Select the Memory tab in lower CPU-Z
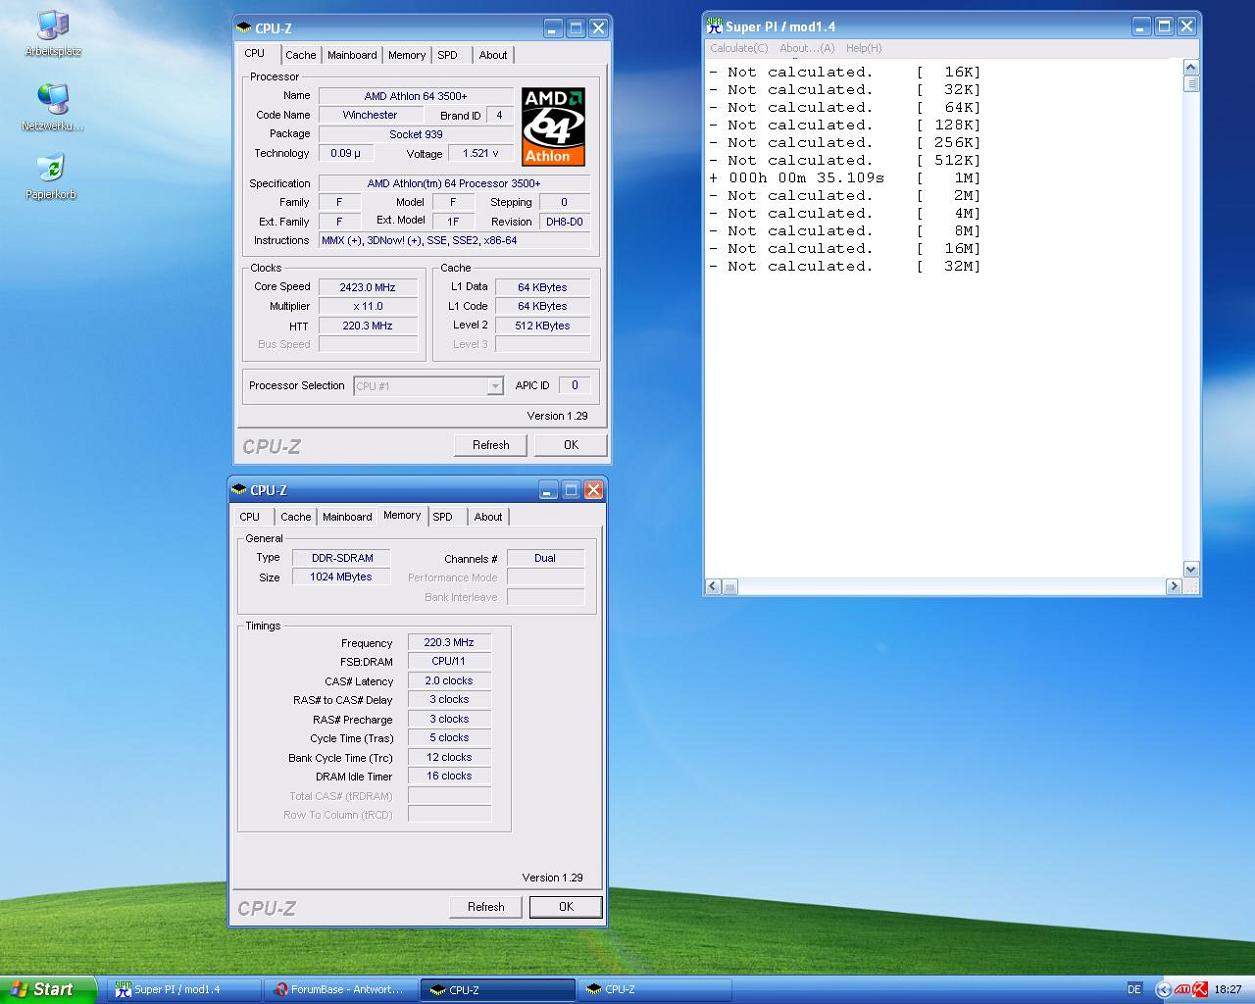1255x1004 pixels. (402, 515)
